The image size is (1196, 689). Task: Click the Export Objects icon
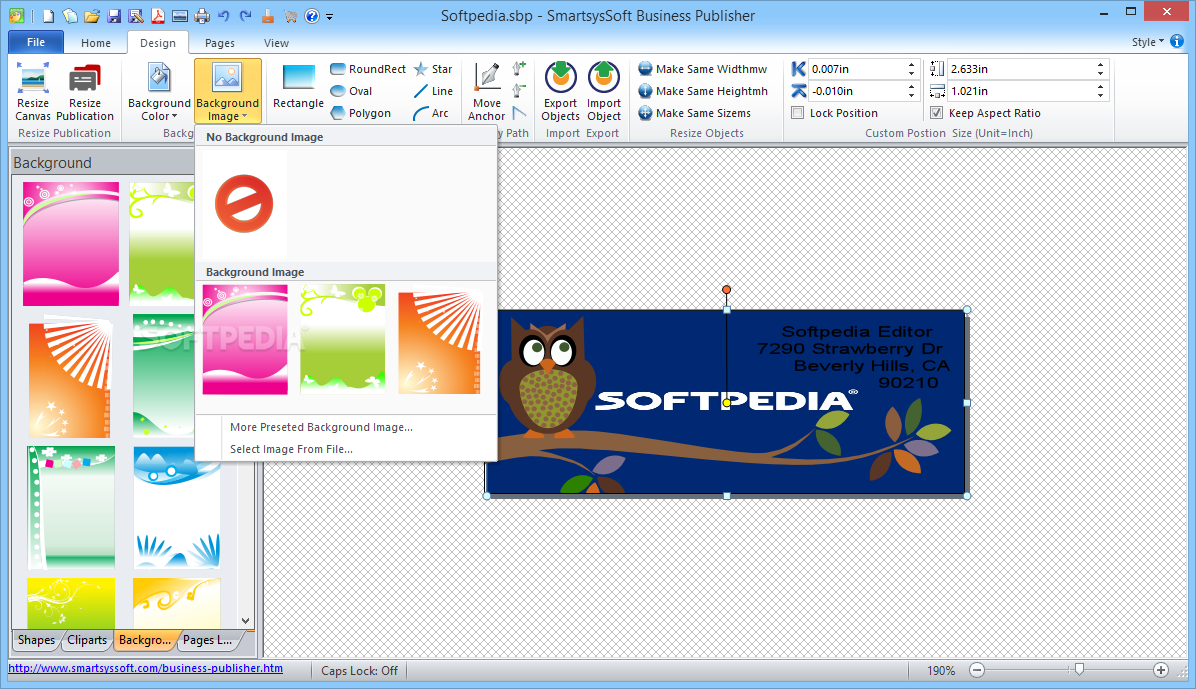coord(561,92)
